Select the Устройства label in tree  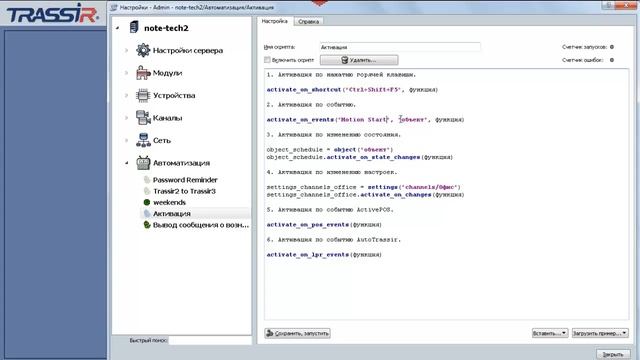[x=174, y=95]
